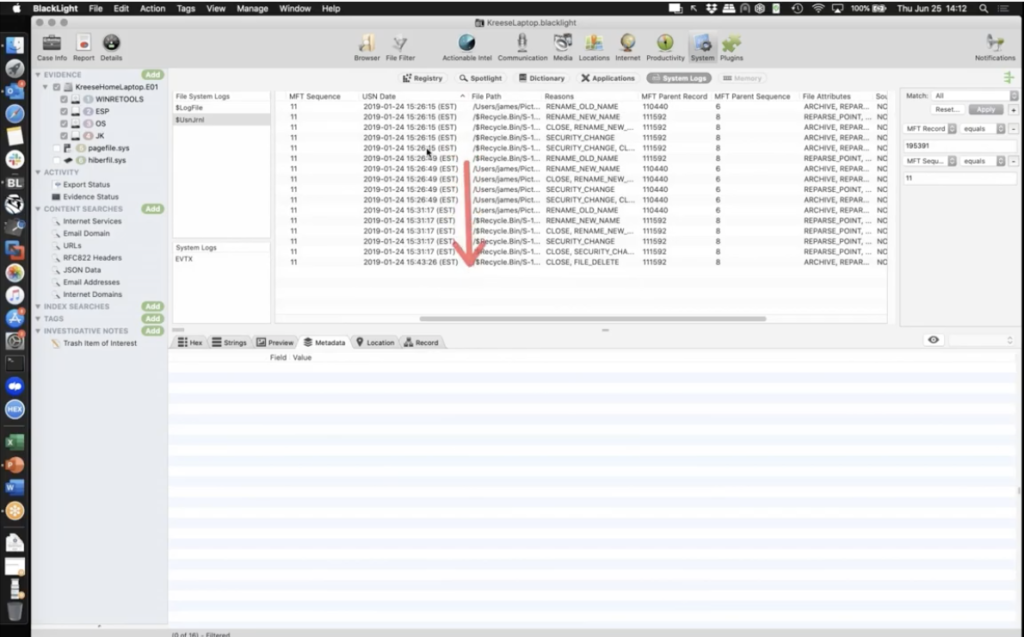This screenshot has width=1024, height=637.
Task: Open the App Store icon in Dock
Action: (14, 318)
